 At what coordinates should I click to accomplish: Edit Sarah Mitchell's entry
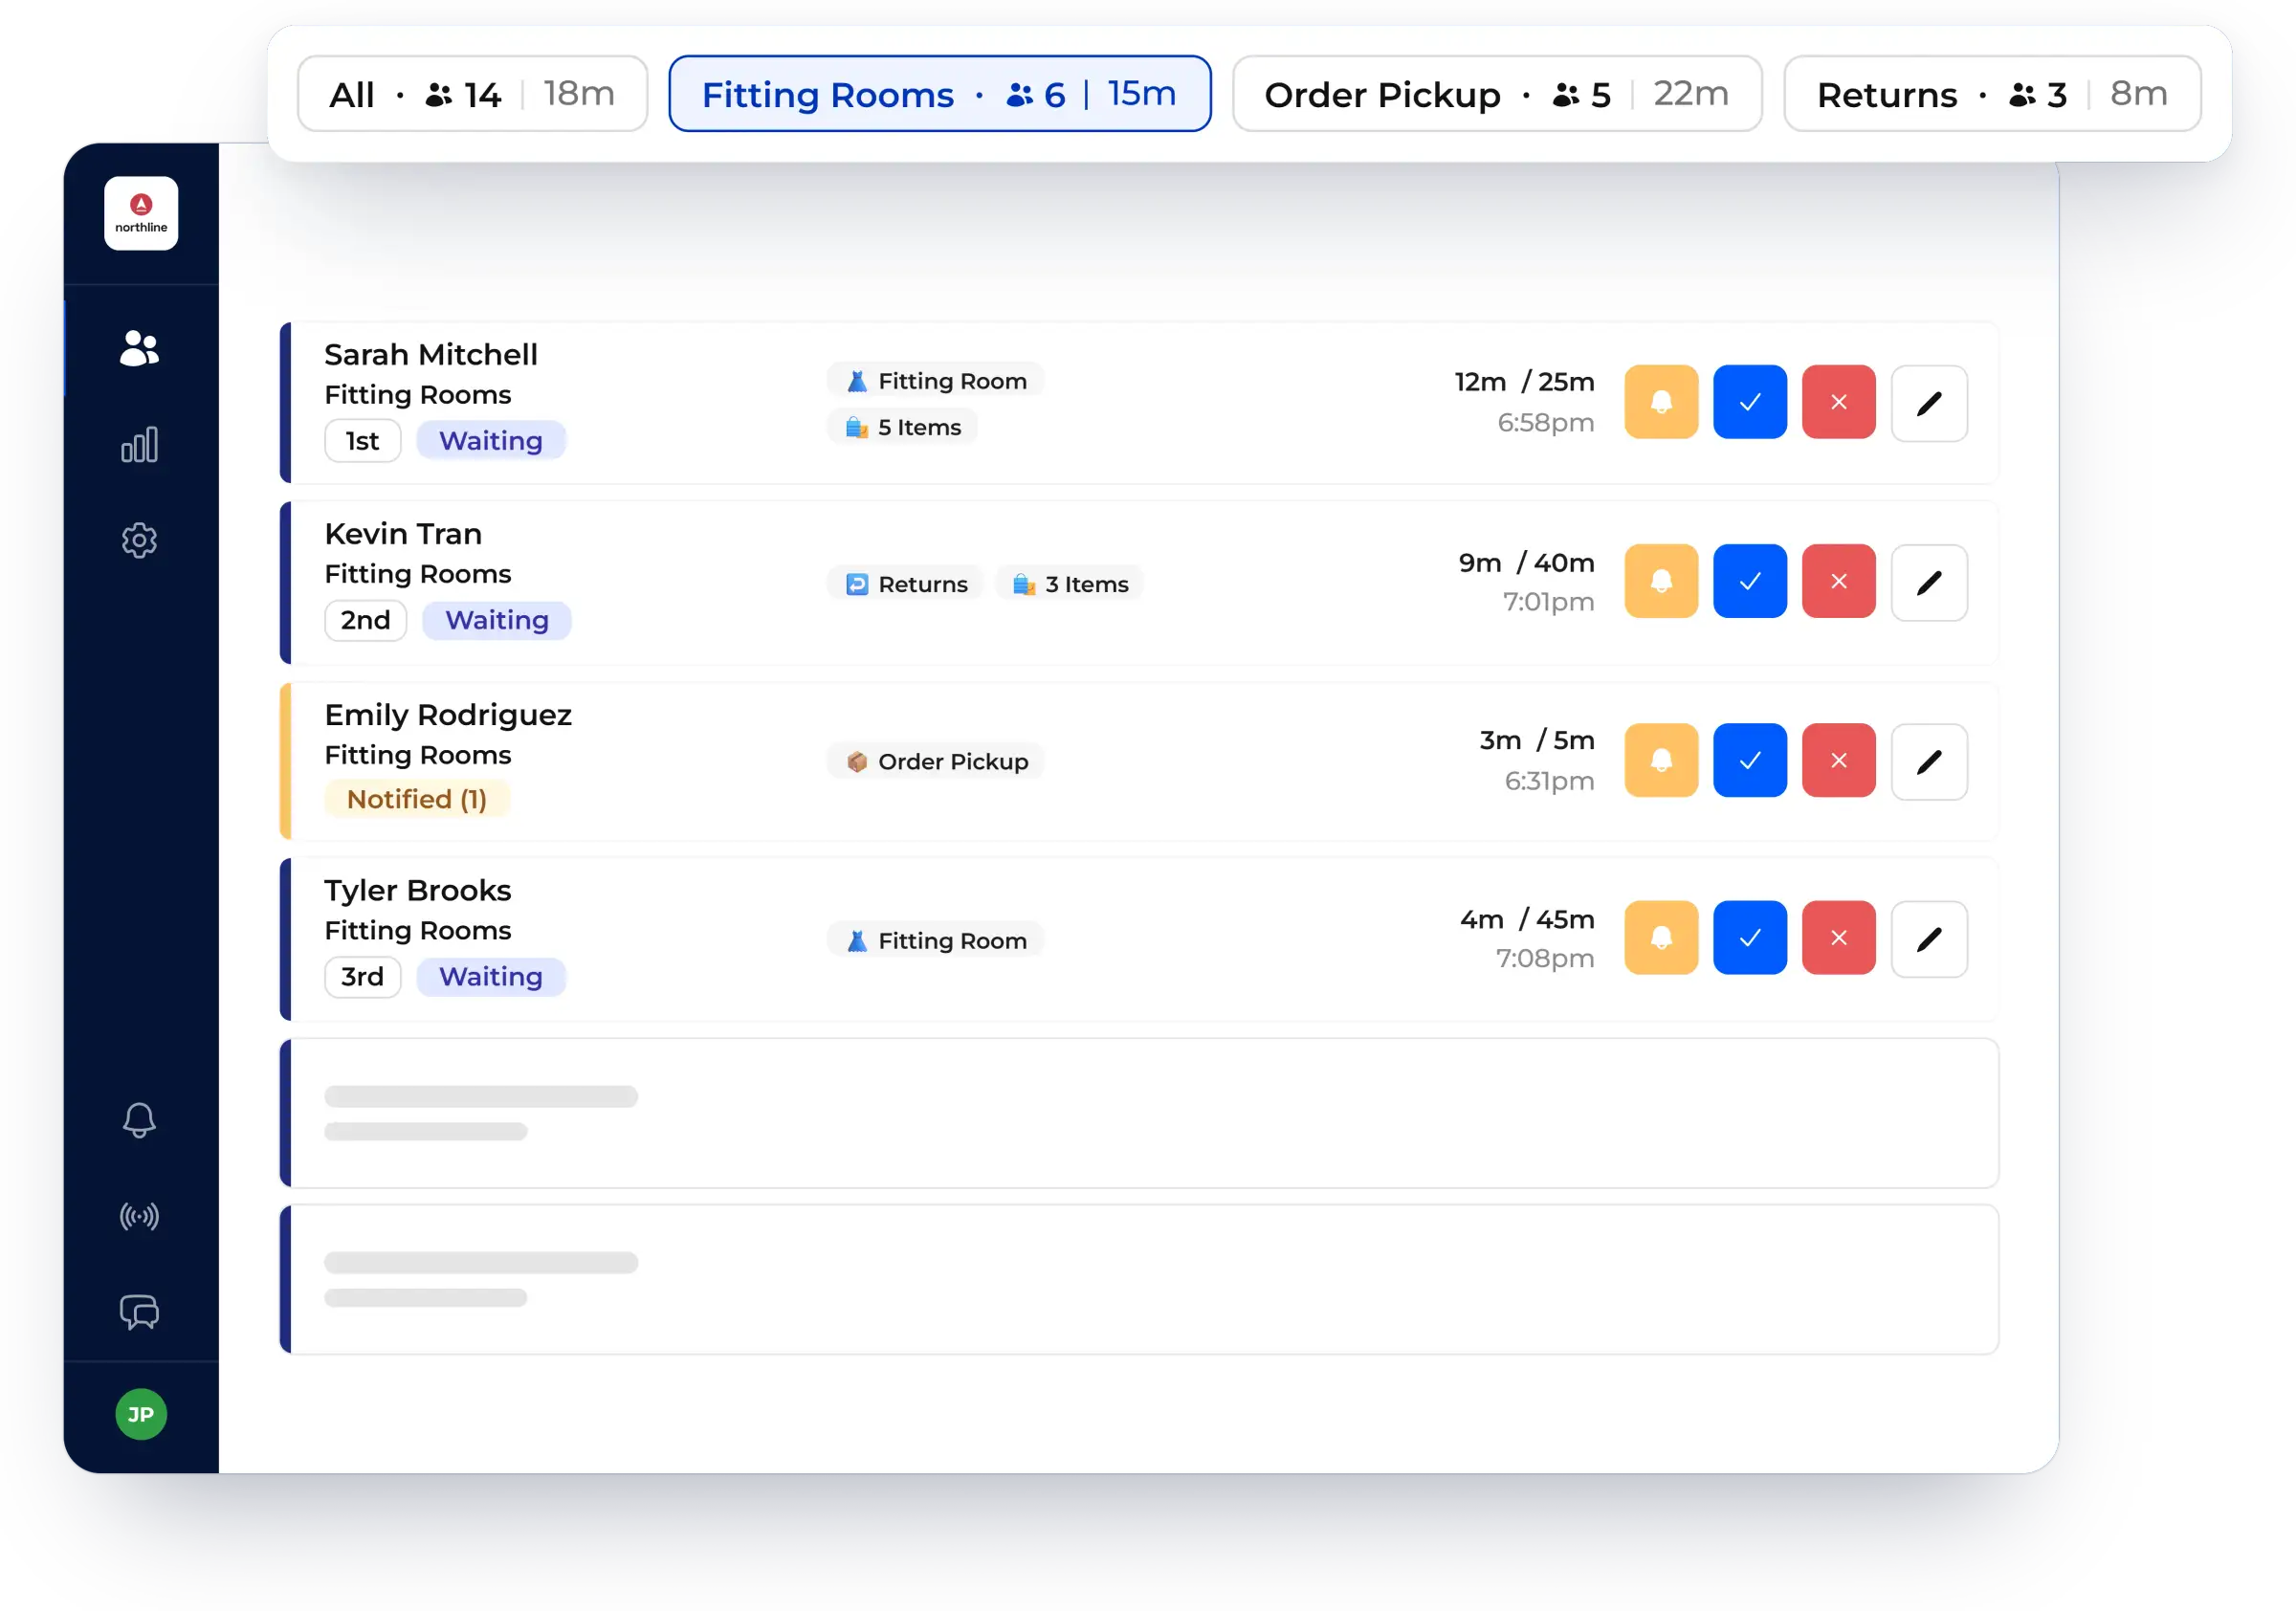[1929, 403]
